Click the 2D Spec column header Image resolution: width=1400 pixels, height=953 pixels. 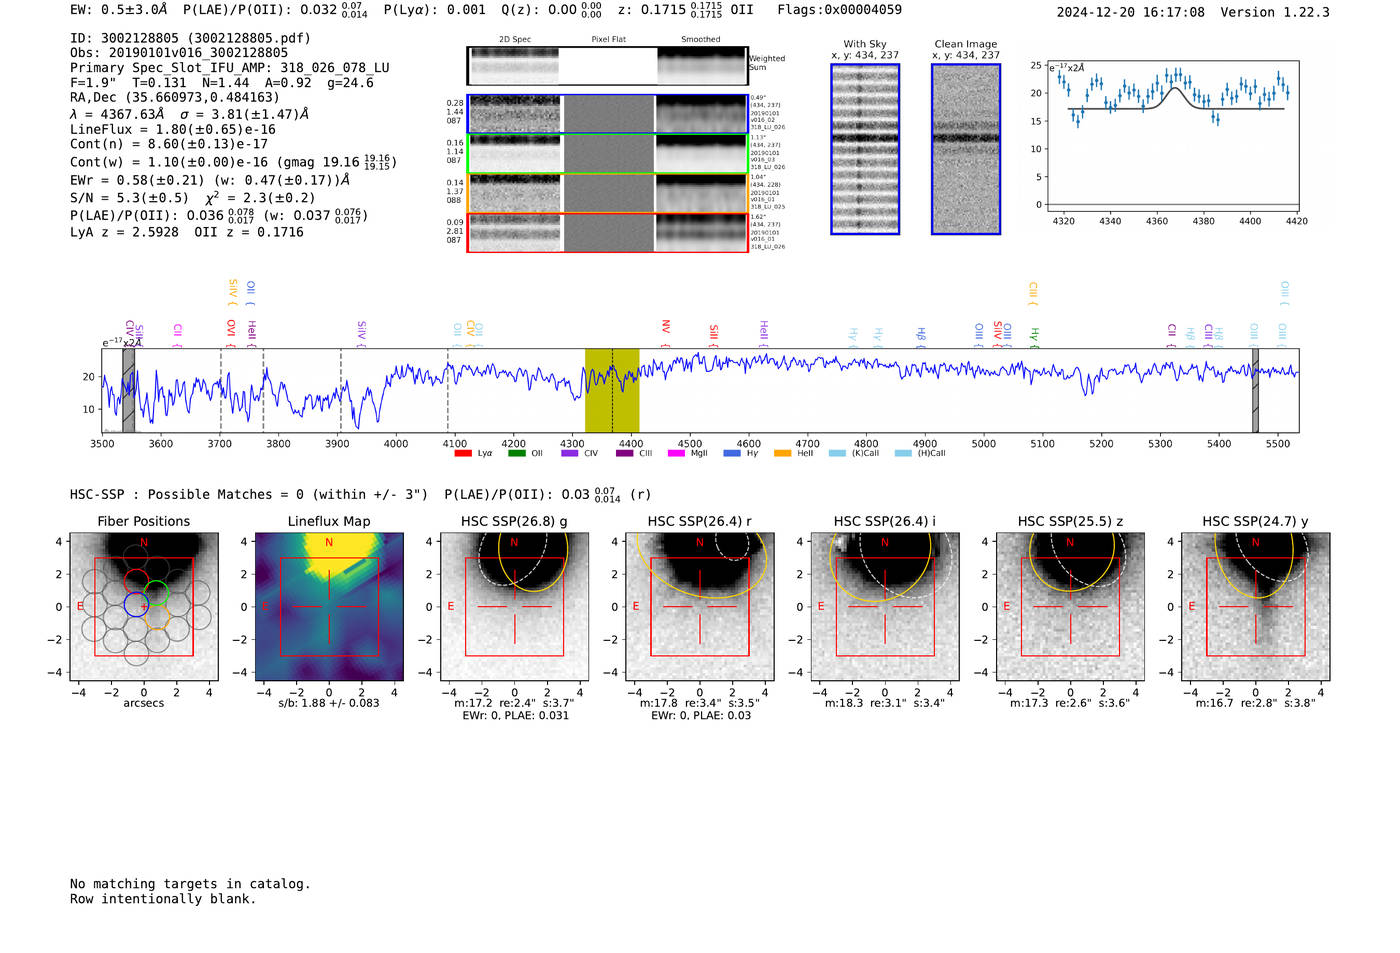pyautogui.click(x=515, y=39)
